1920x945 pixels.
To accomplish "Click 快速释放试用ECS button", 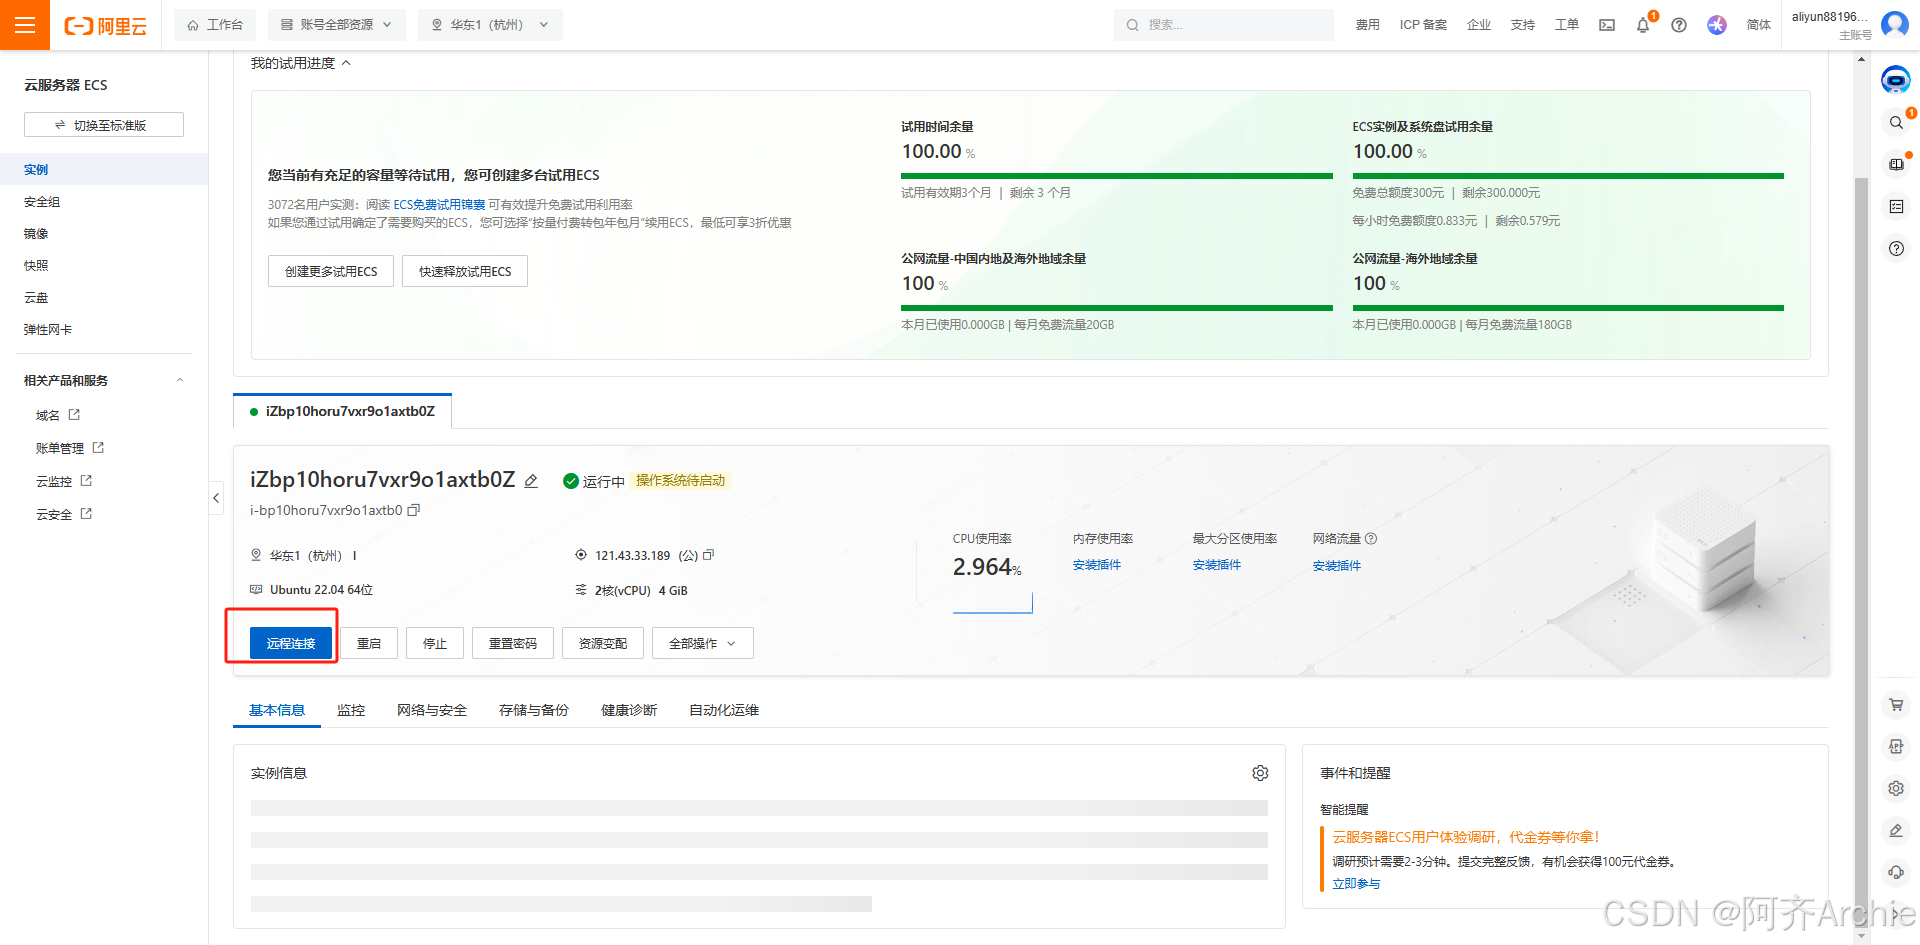I will [x=465, y=271].
